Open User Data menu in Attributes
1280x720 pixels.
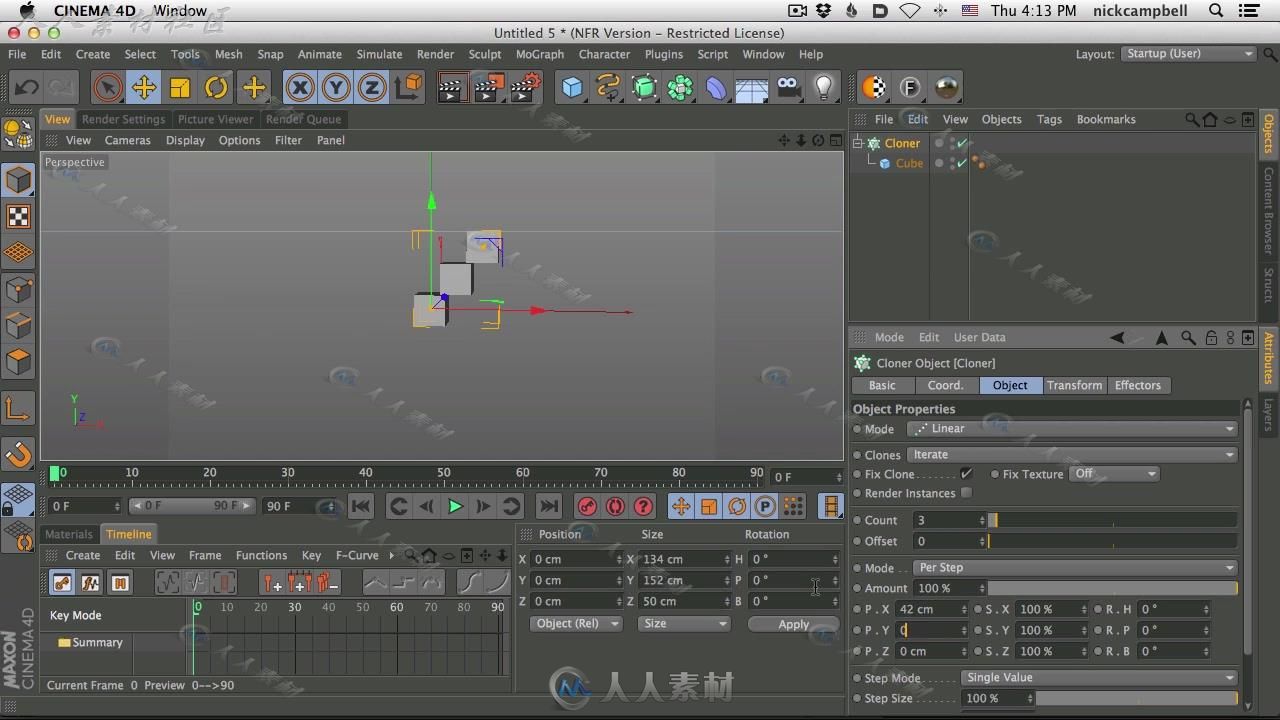[x=979, y=337]
